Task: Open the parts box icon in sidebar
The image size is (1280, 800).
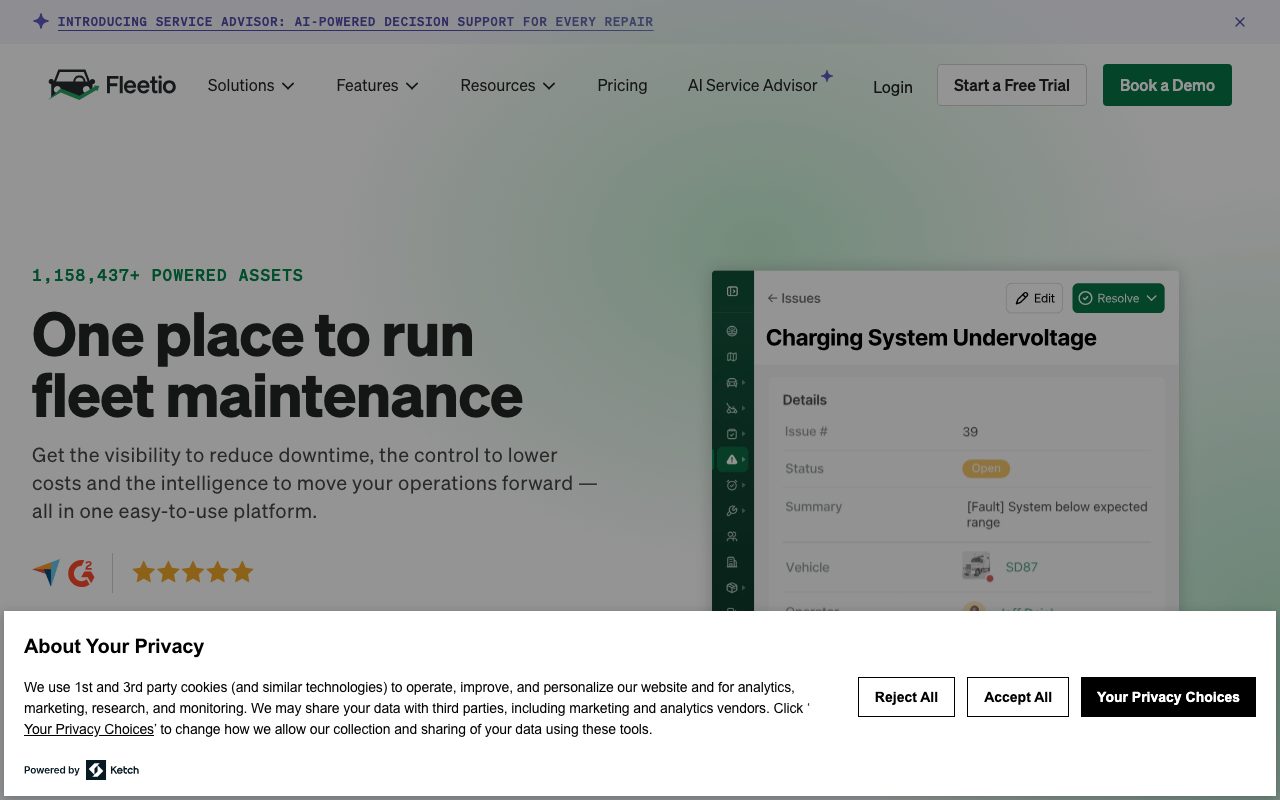Action: (x=732, y=588)
